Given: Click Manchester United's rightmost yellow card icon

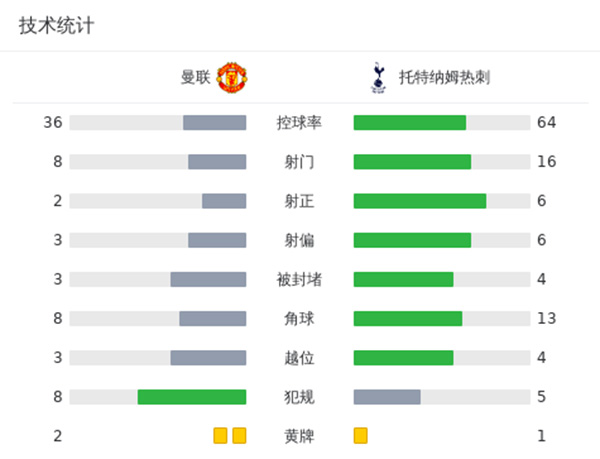Looking at the screenshot, I should point(239,436).
